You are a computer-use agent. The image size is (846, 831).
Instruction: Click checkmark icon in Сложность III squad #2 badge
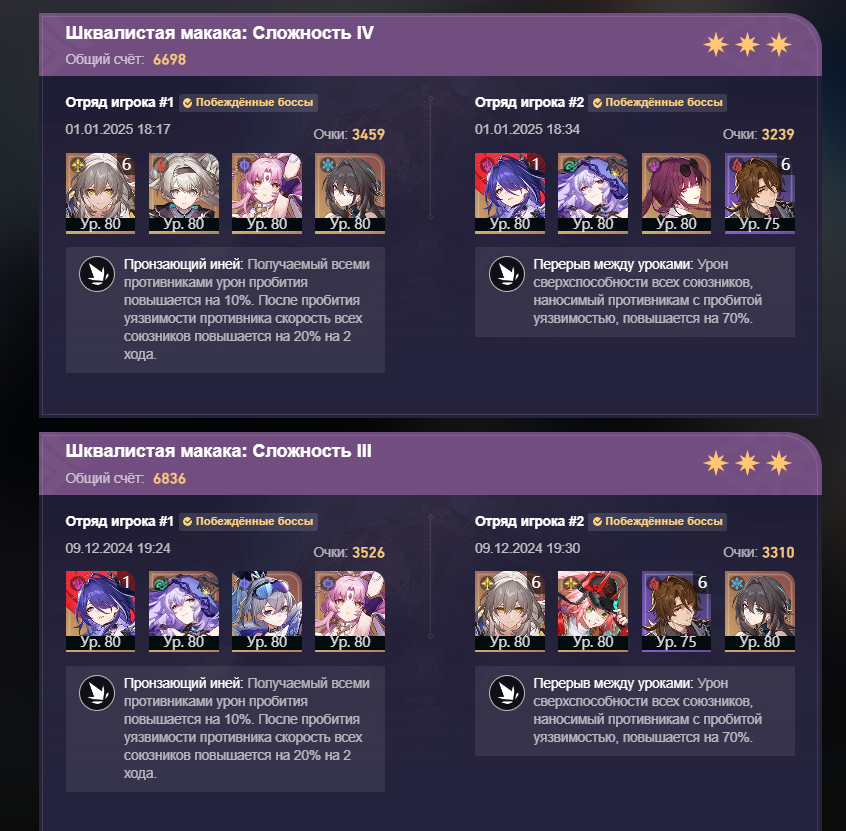coord(597,522)
